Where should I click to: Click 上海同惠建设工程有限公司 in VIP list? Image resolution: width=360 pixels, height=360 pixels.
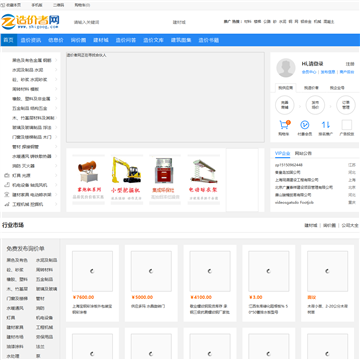(298, 180)
